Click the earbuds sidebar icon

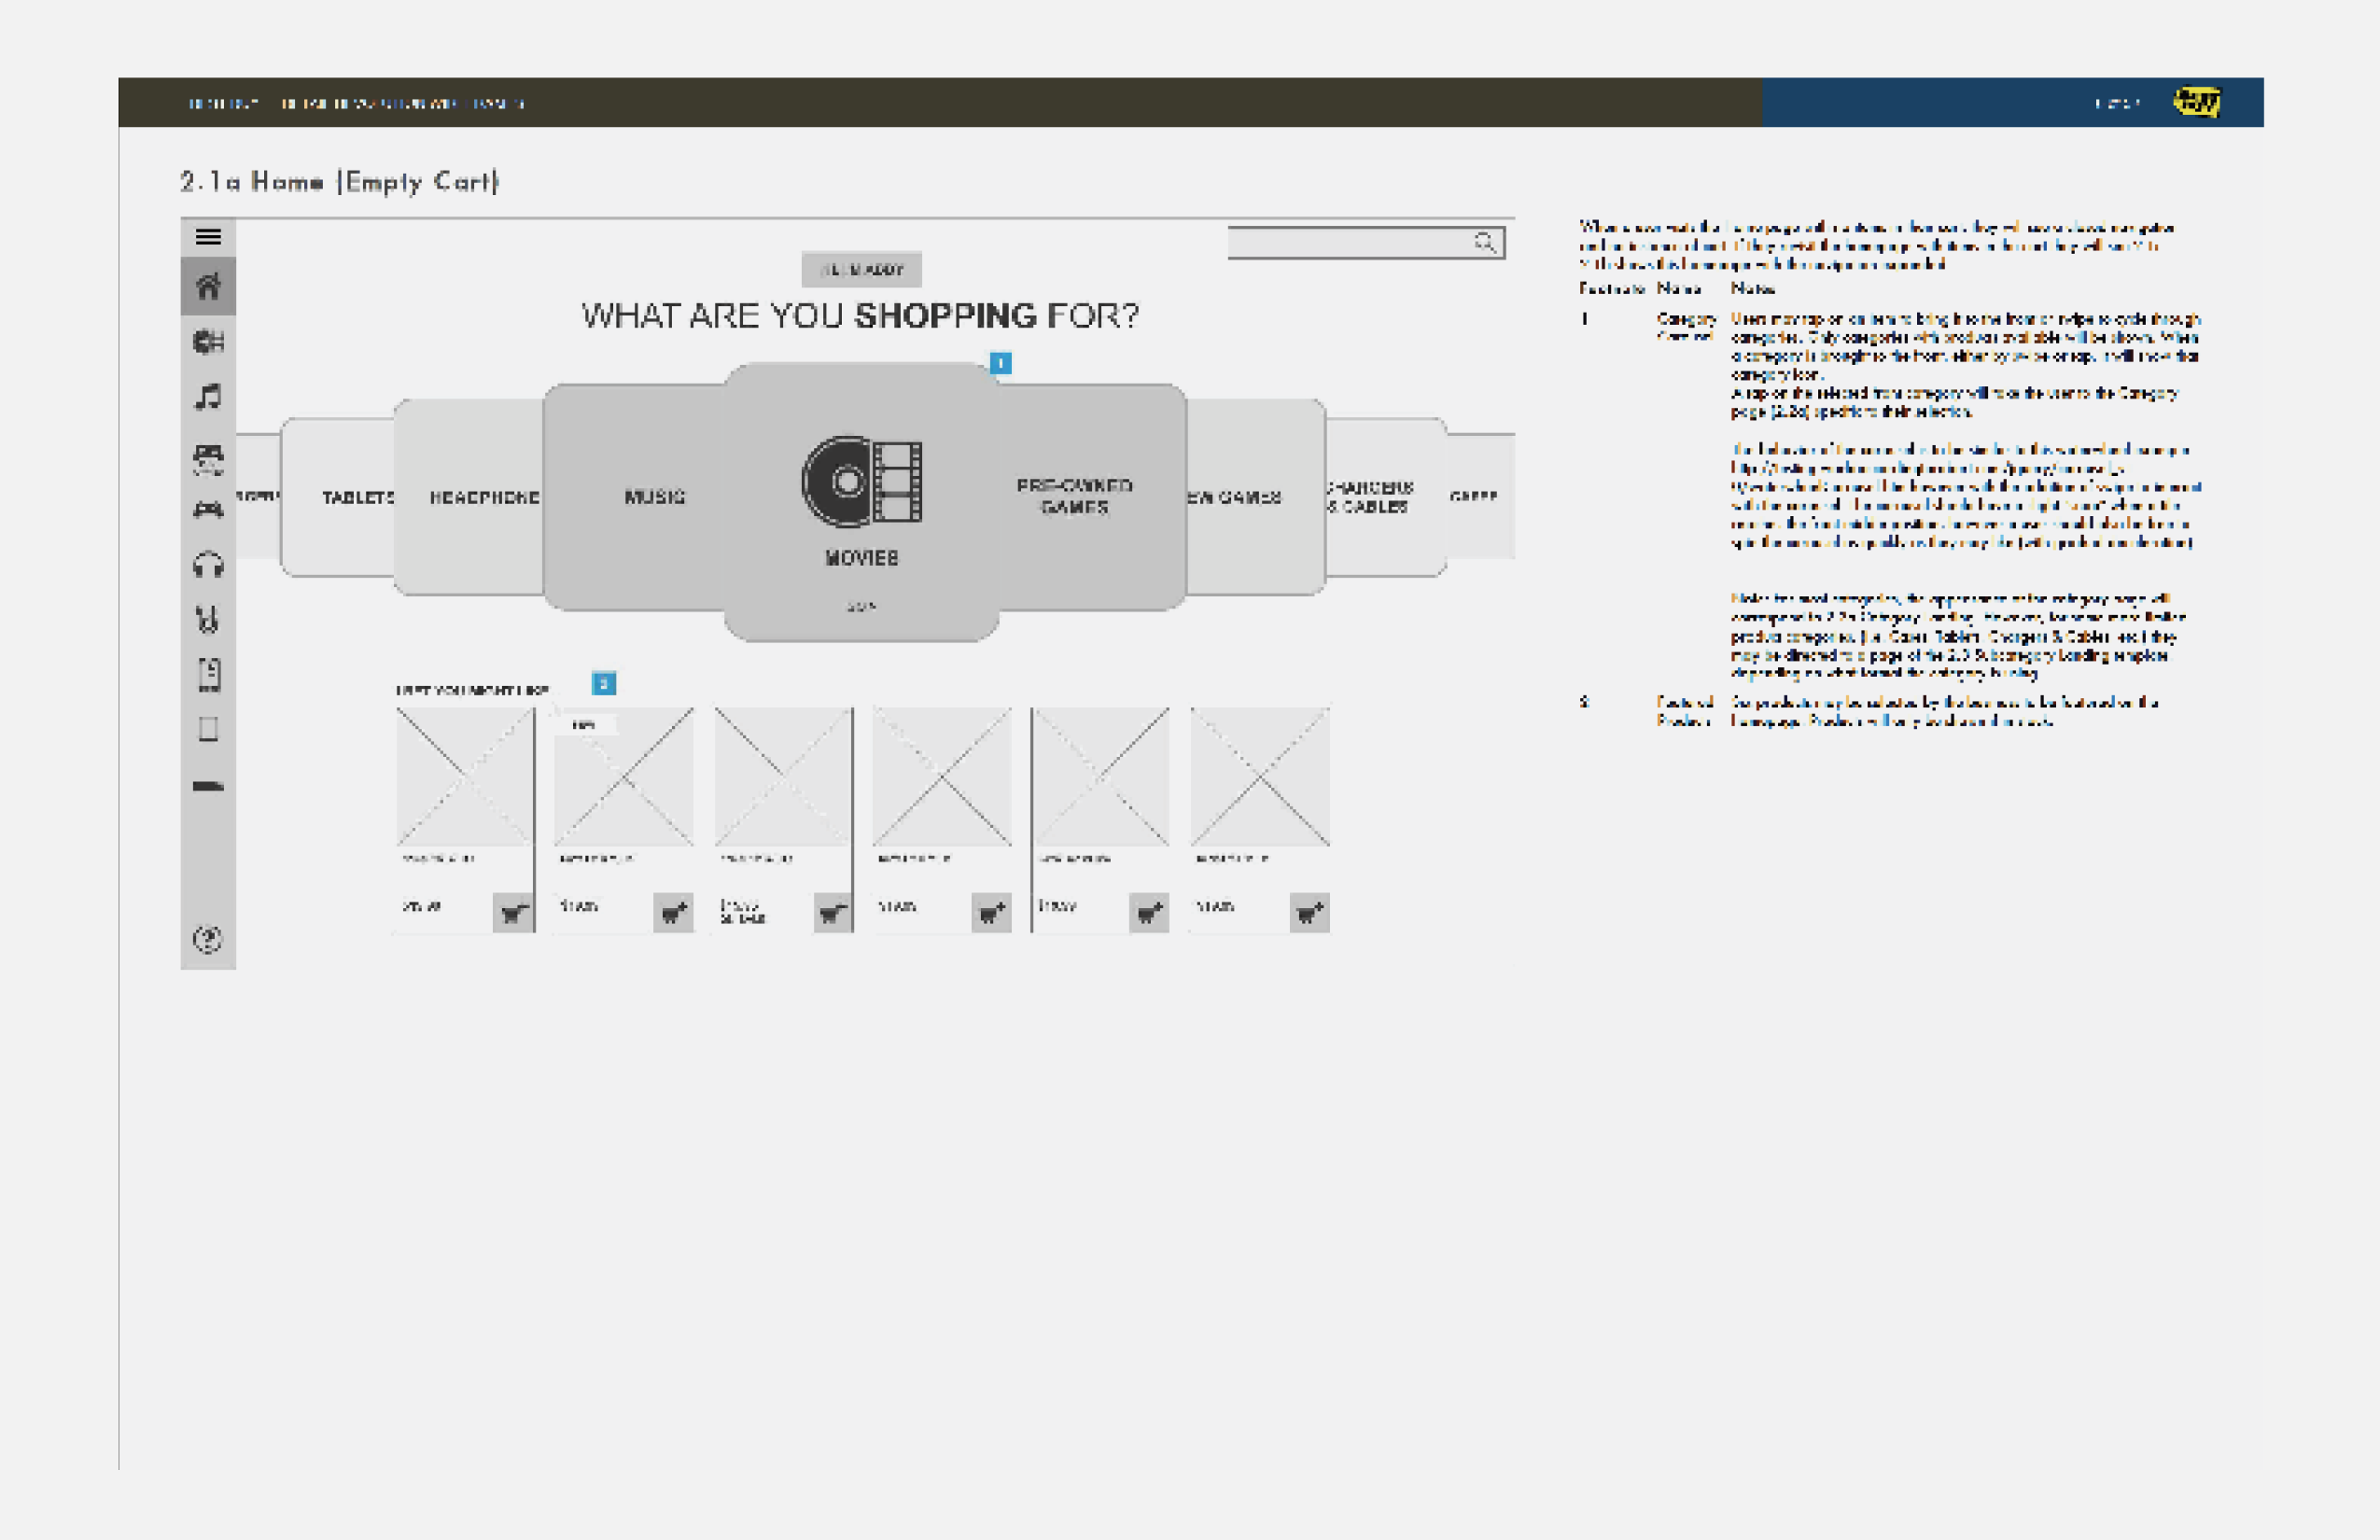point(208,620)
